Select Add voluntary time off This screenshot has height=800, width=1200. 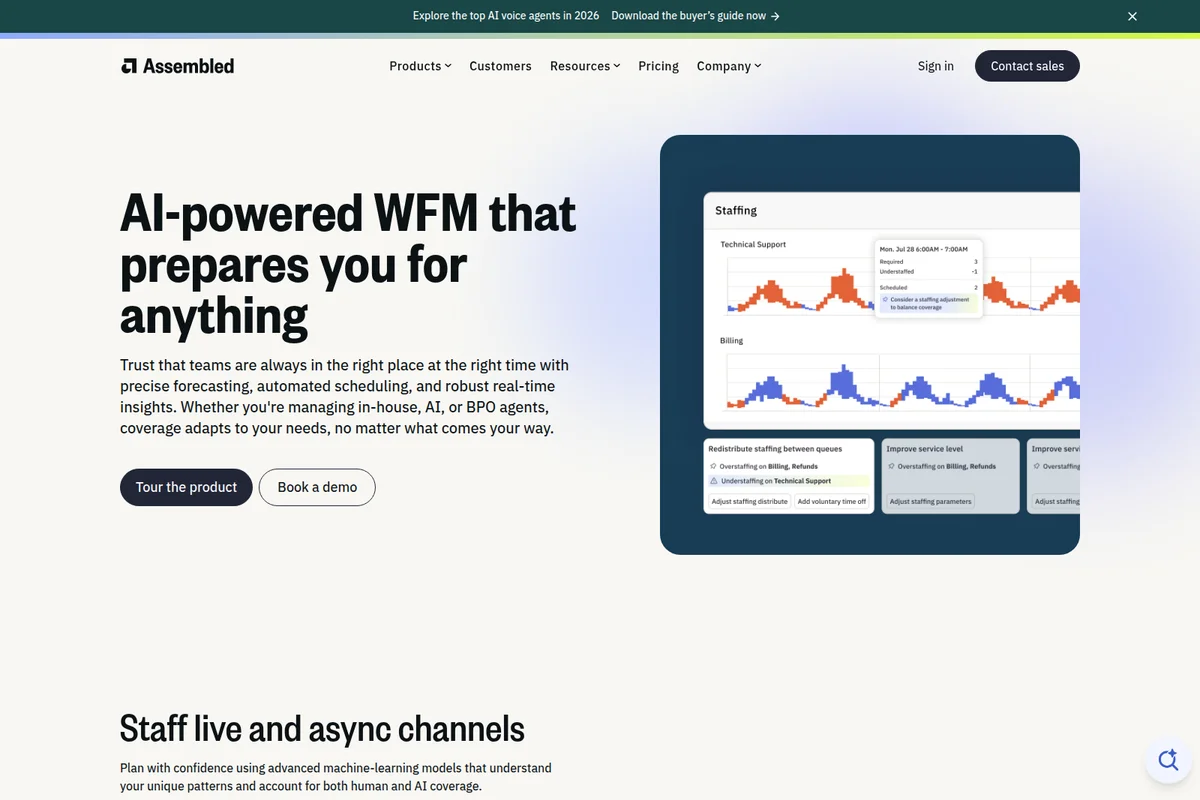click(832, 501)
